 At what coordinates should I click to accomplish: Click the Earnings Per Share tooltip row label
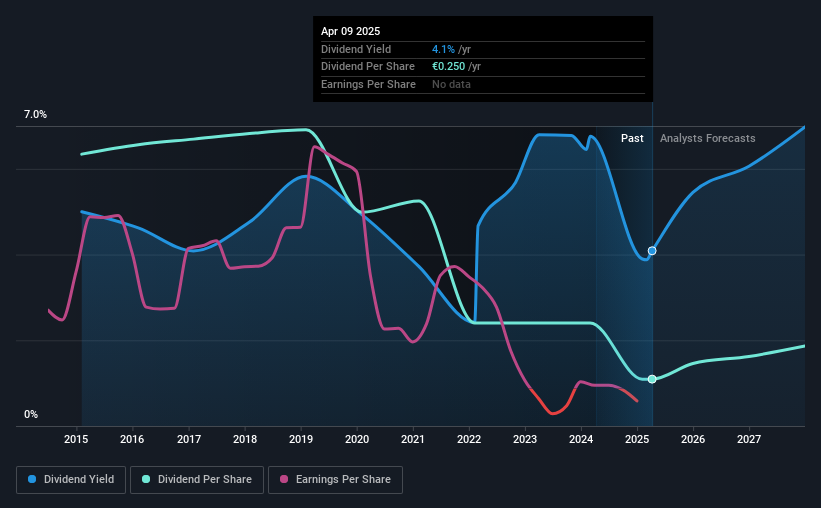(368, 84)
